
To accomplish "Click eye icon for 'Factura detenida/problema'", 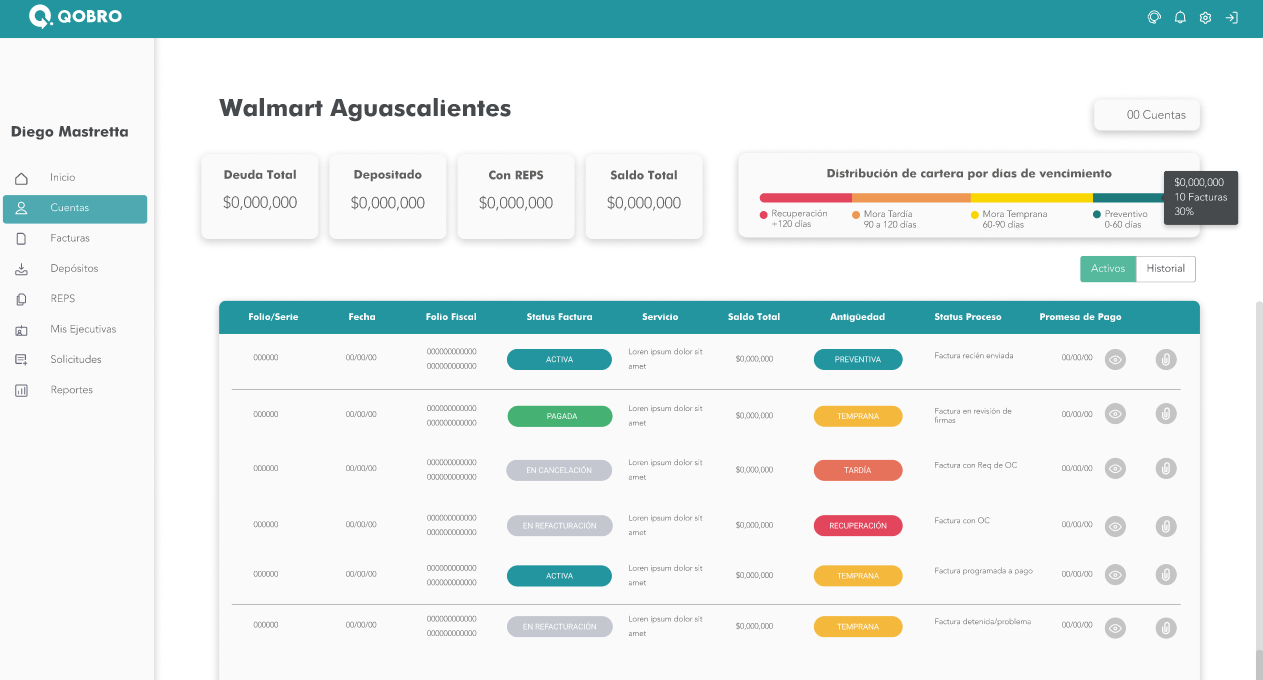I will 1115,628.
